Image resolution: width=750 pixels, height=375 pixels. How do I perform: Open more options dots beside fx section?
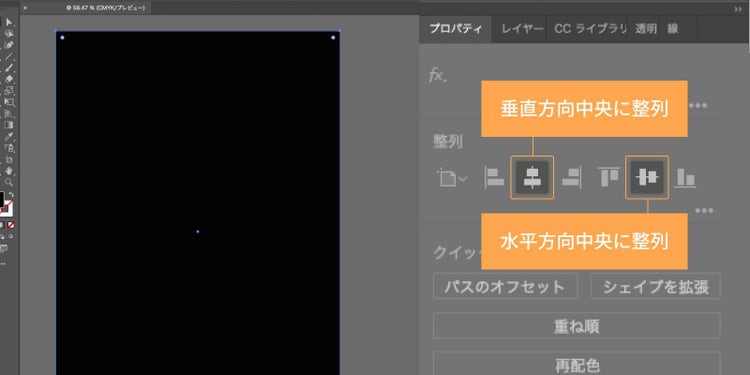(698, 105)
